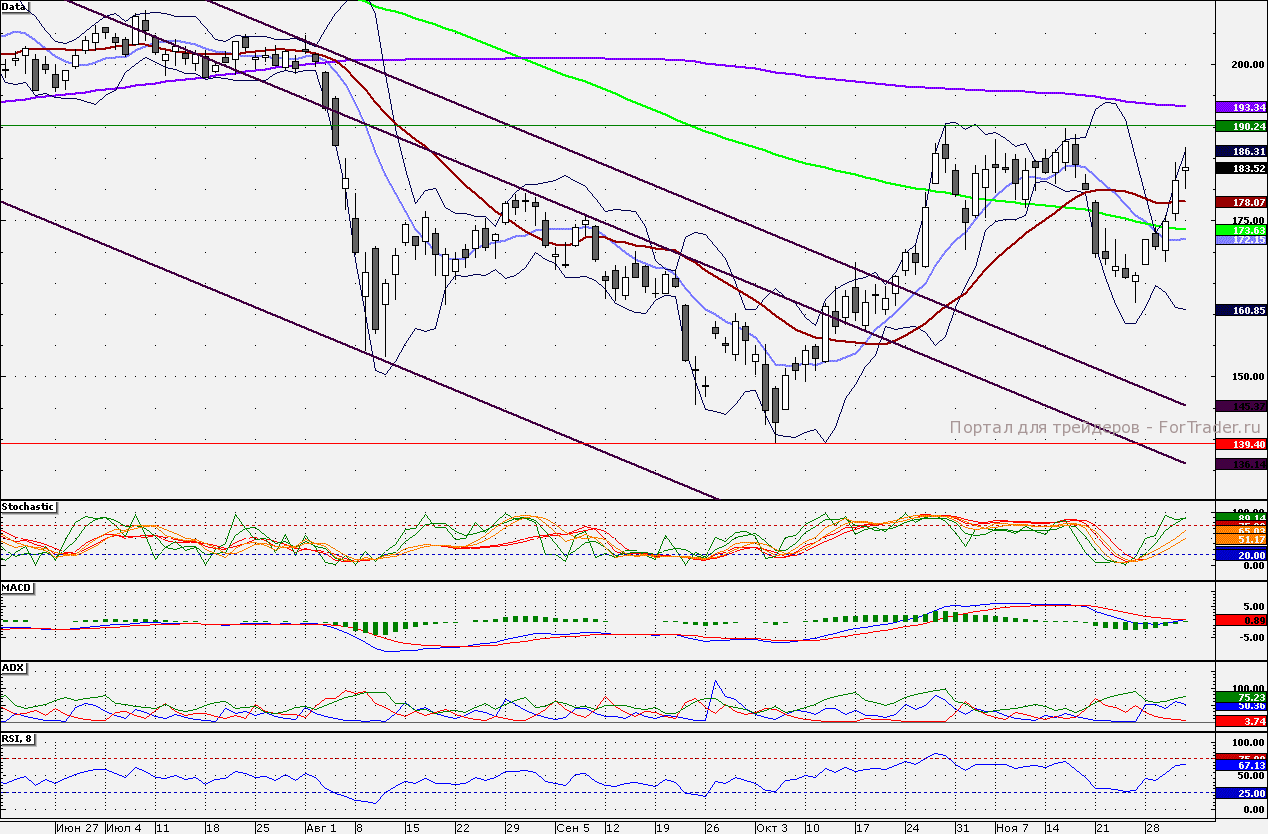Click the dark red 178.07 price tag
Image resolution: width=1268 pixels, height=834 pixels.
pos(1241,202)
